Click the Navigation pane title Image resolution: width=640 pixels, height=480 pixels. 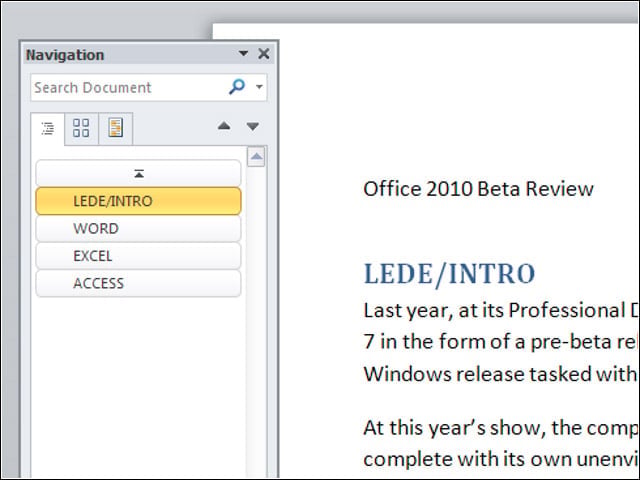click(x=65, y=55)
